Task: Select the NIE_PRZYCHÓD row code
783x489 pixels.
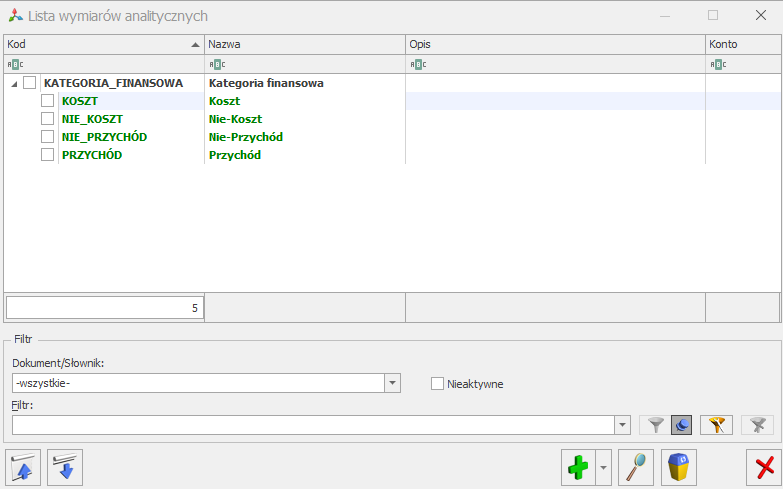Action: [x=104, y=137]
